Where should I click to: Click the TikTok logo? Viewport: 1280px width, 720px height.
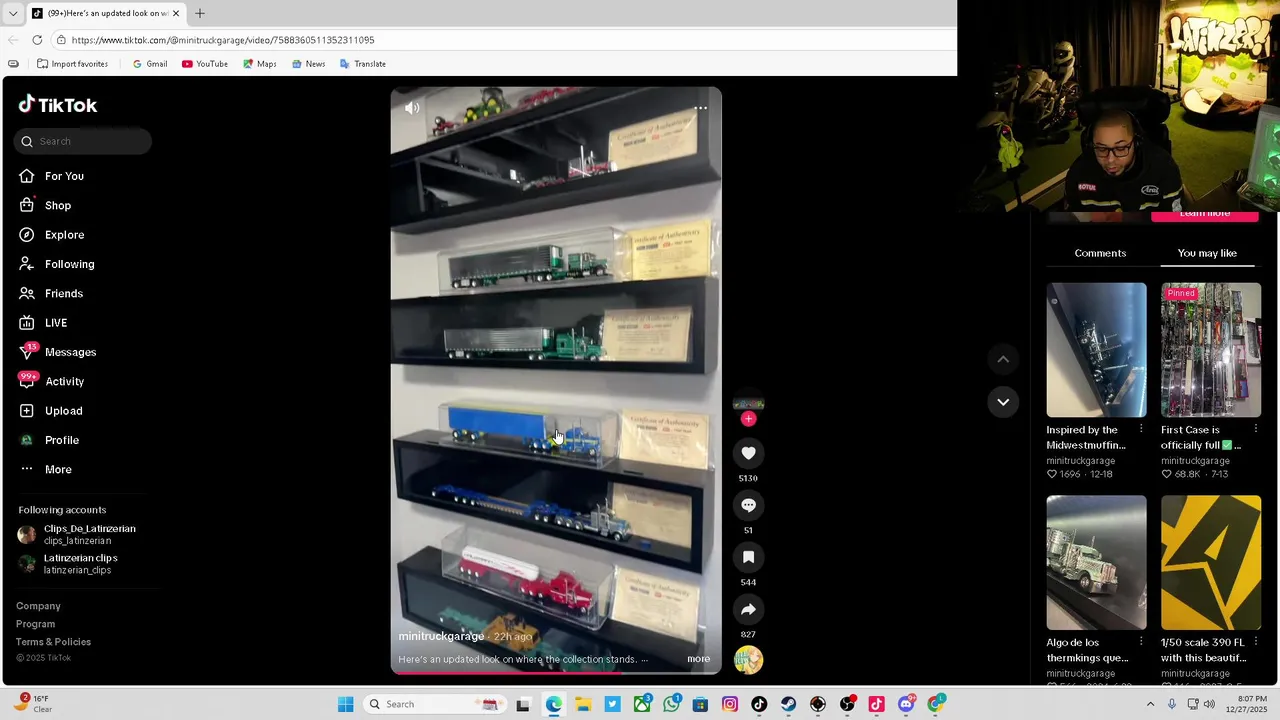(x=58, y=105)
